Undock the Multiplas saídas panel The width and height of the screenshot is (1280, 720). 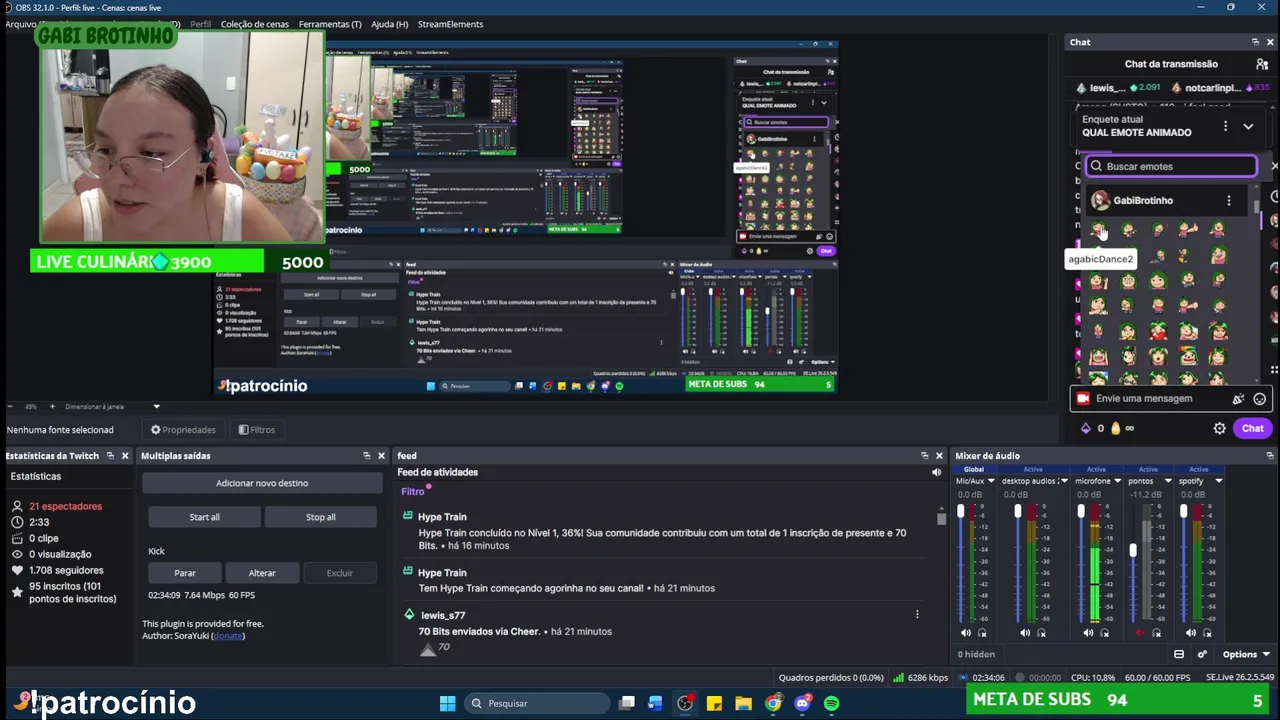366,456
